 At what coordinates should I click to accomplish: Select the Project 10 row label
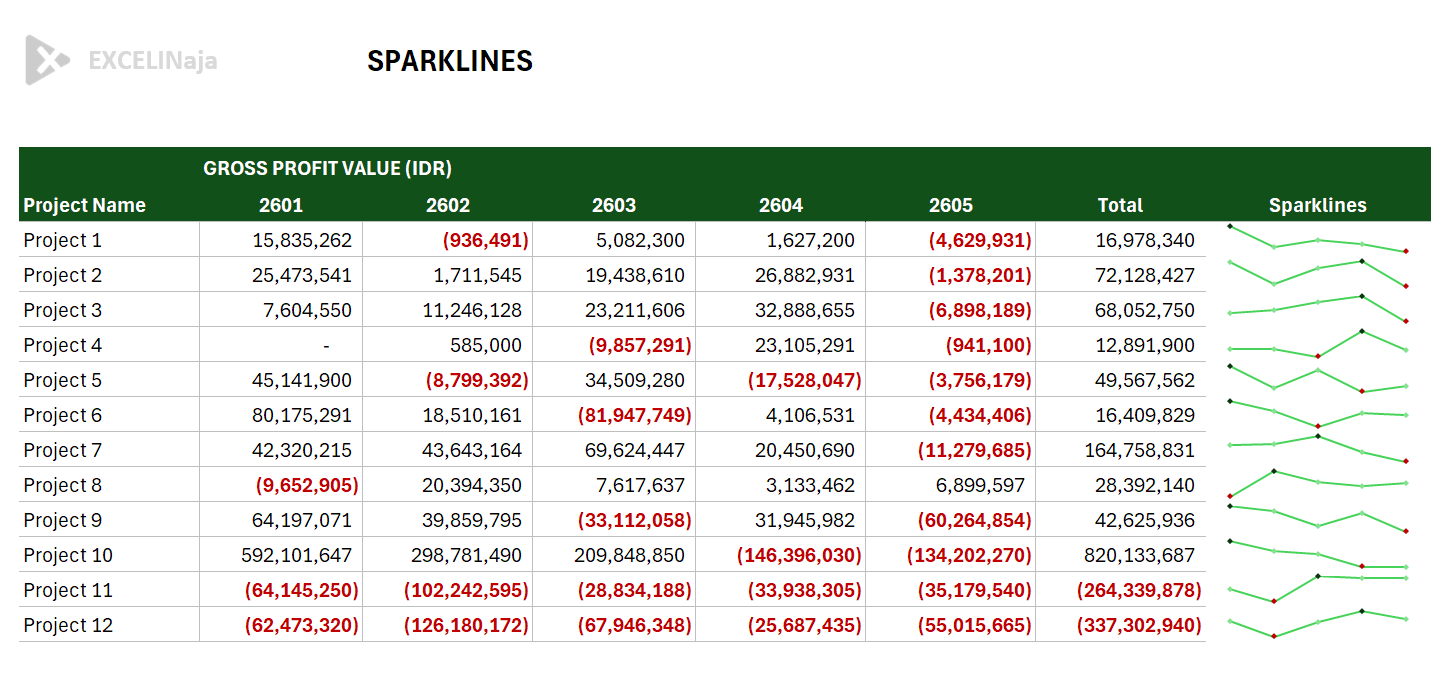(x=68, y=555)
